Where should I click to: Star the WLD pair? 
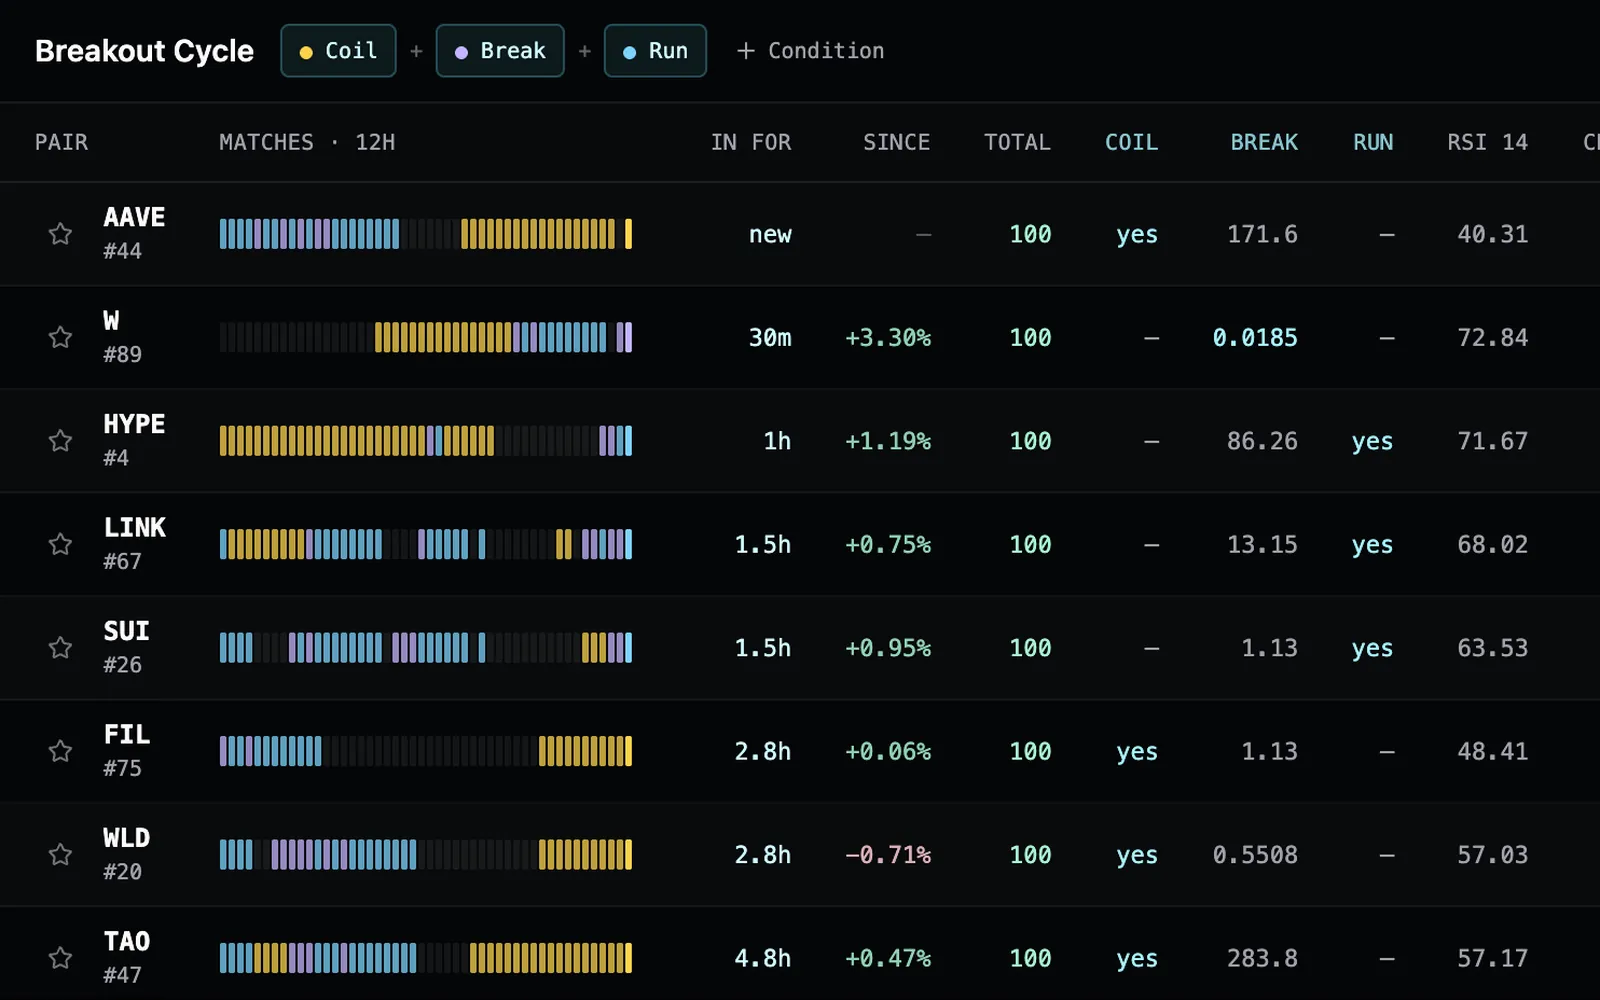coord(60,855)
